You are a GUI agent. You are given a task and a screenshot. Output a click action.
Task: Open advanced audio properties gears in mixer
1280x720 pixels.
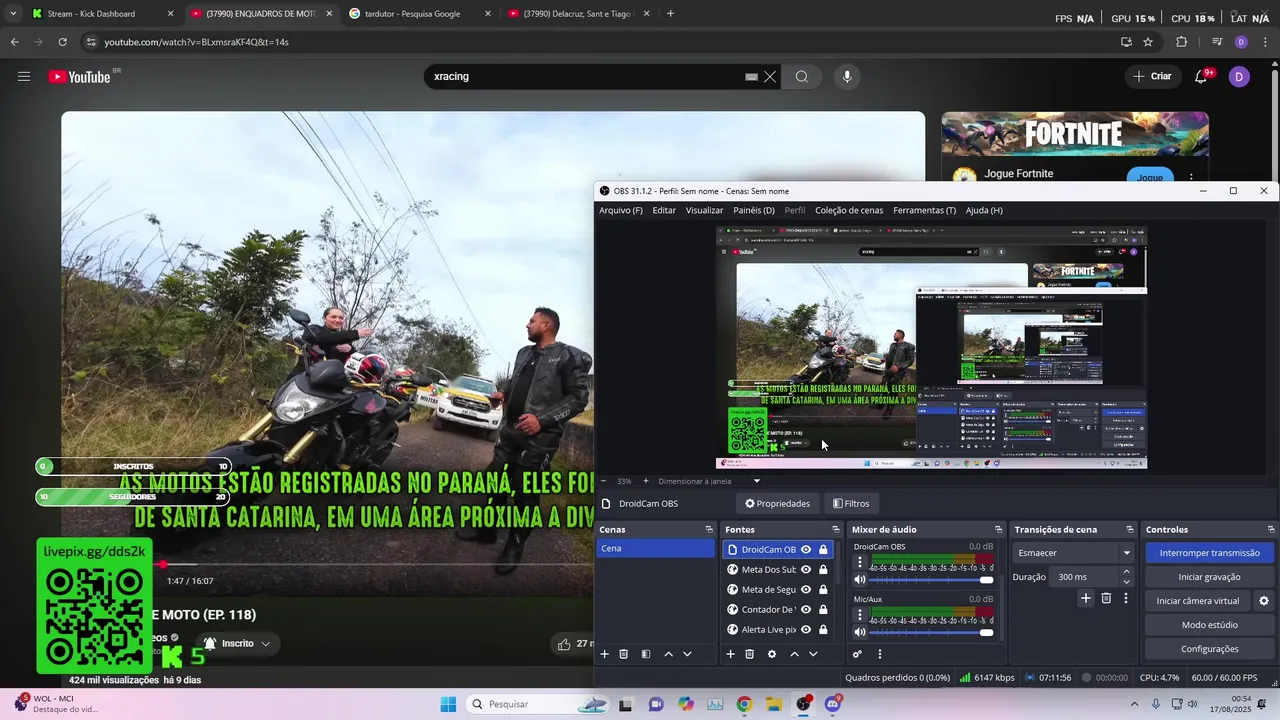point(857,654)
